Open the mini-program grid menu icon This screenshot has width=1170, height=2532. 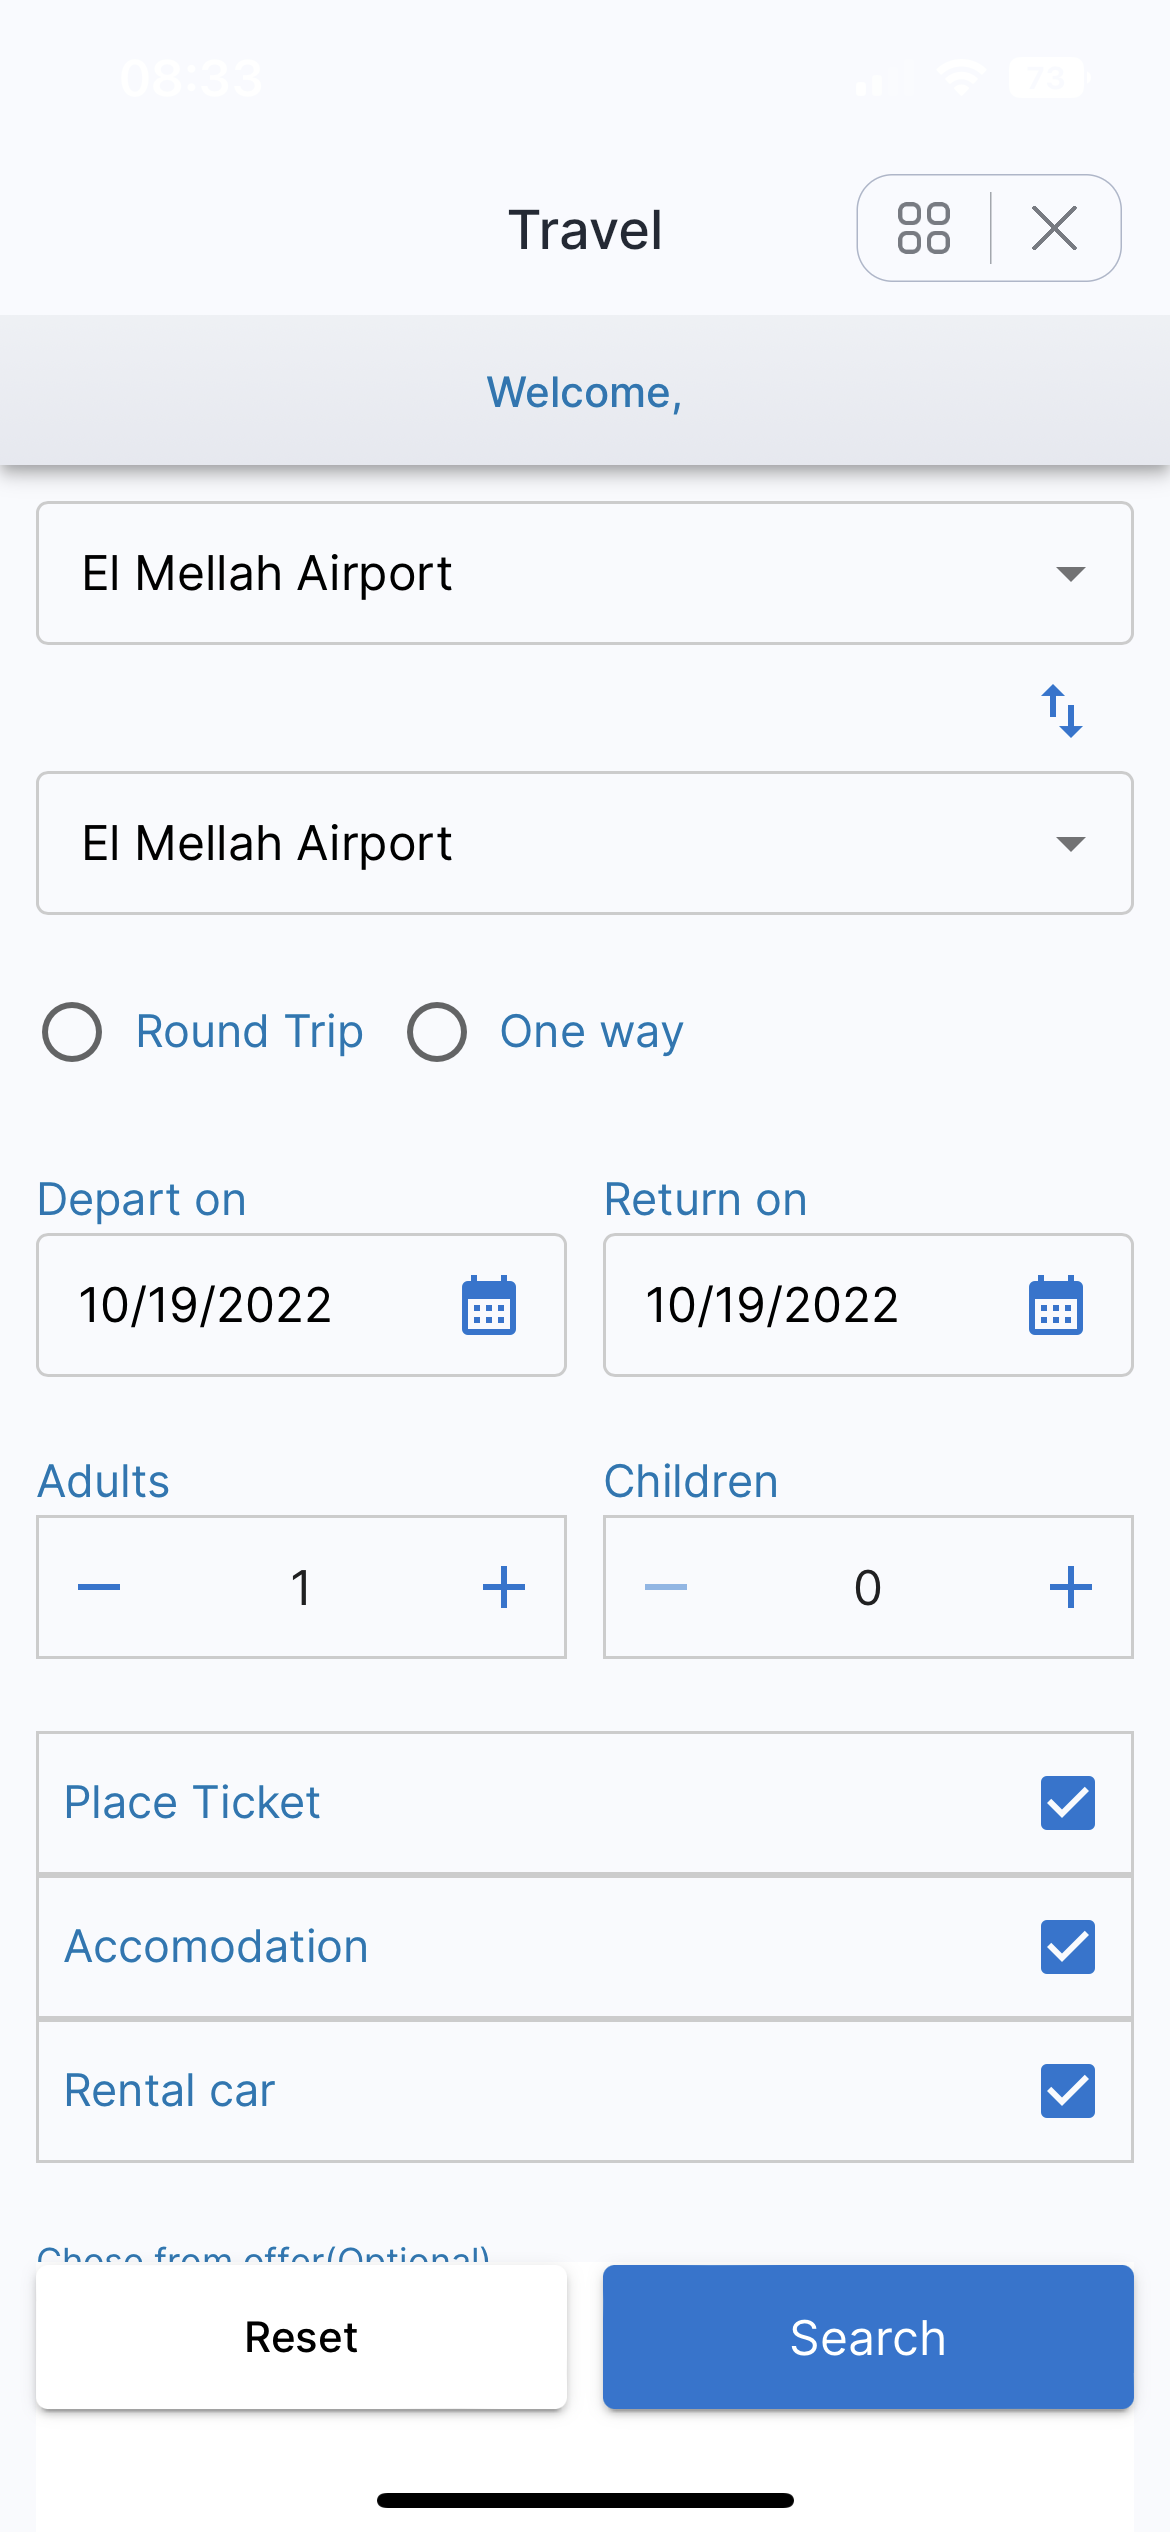tap(923, 229)
